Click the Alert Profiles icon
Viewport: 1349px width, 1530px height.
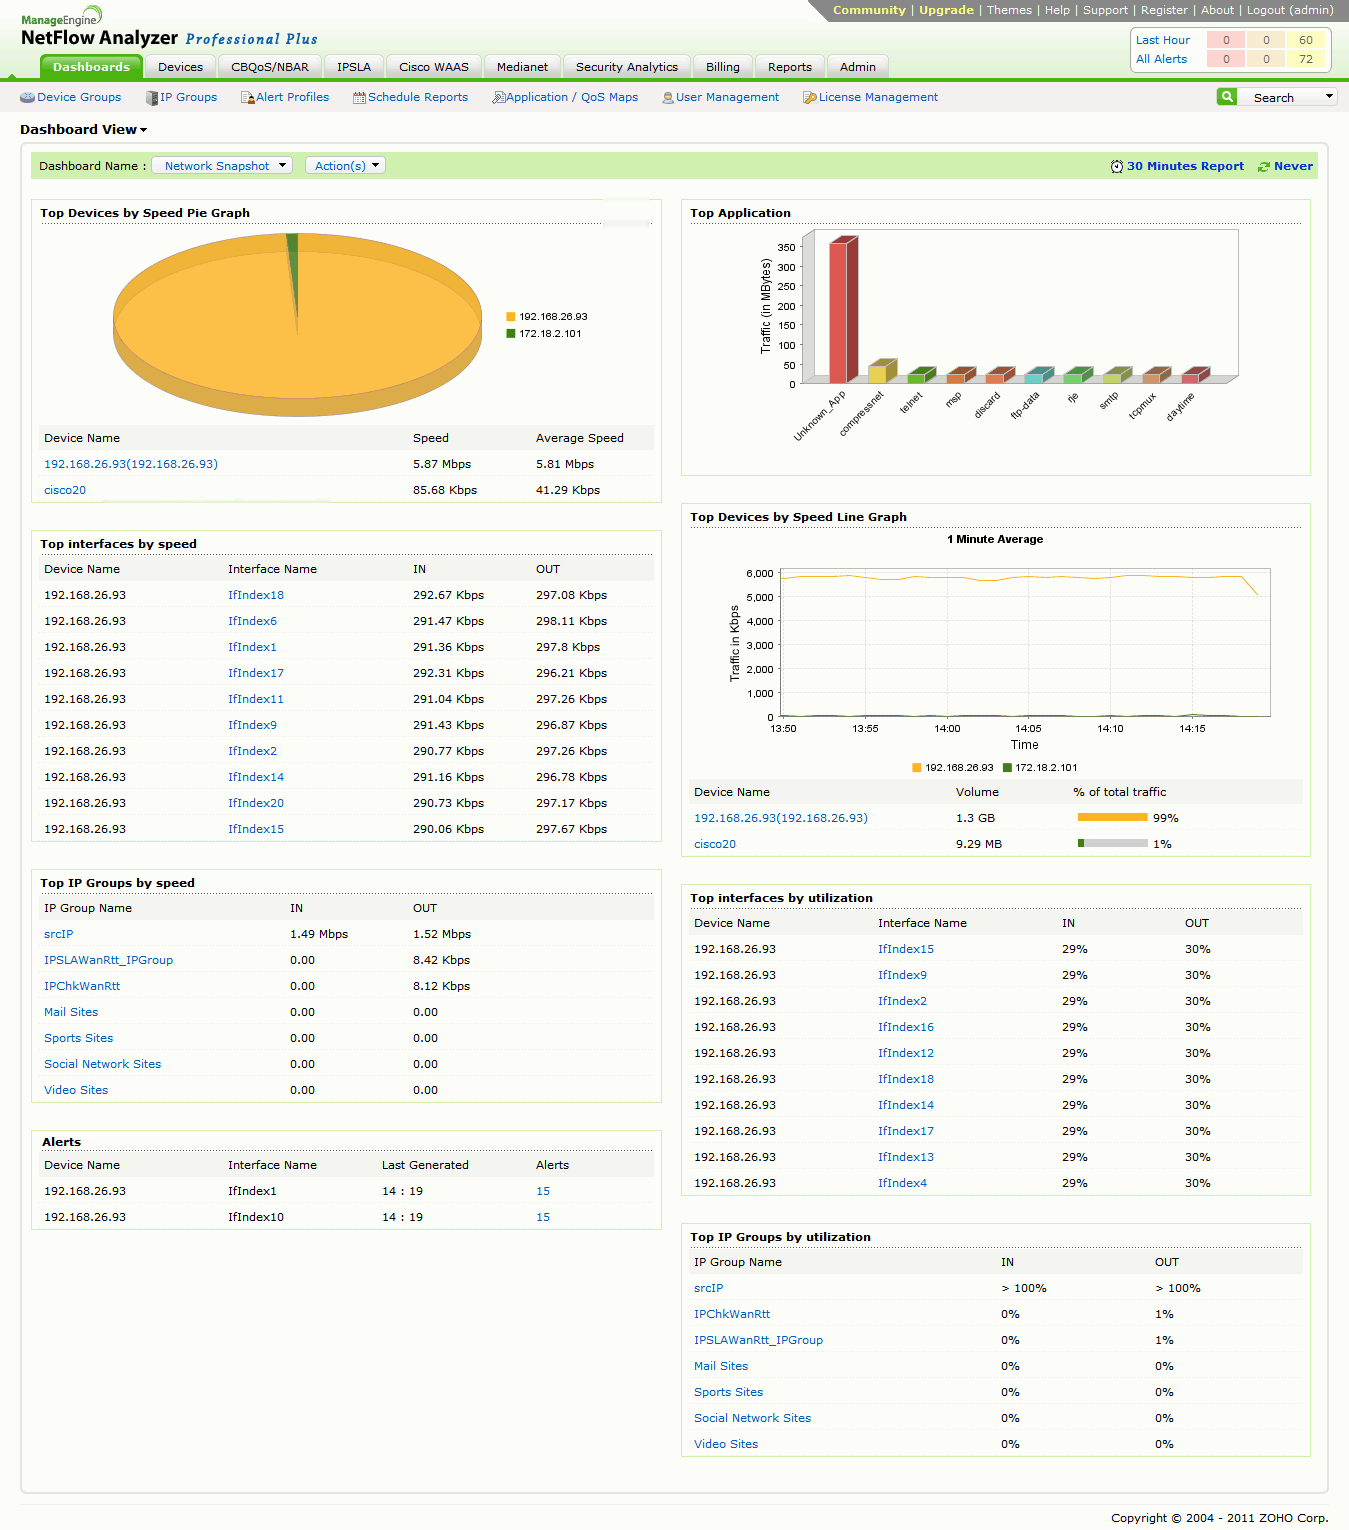(x=247, y=98)
